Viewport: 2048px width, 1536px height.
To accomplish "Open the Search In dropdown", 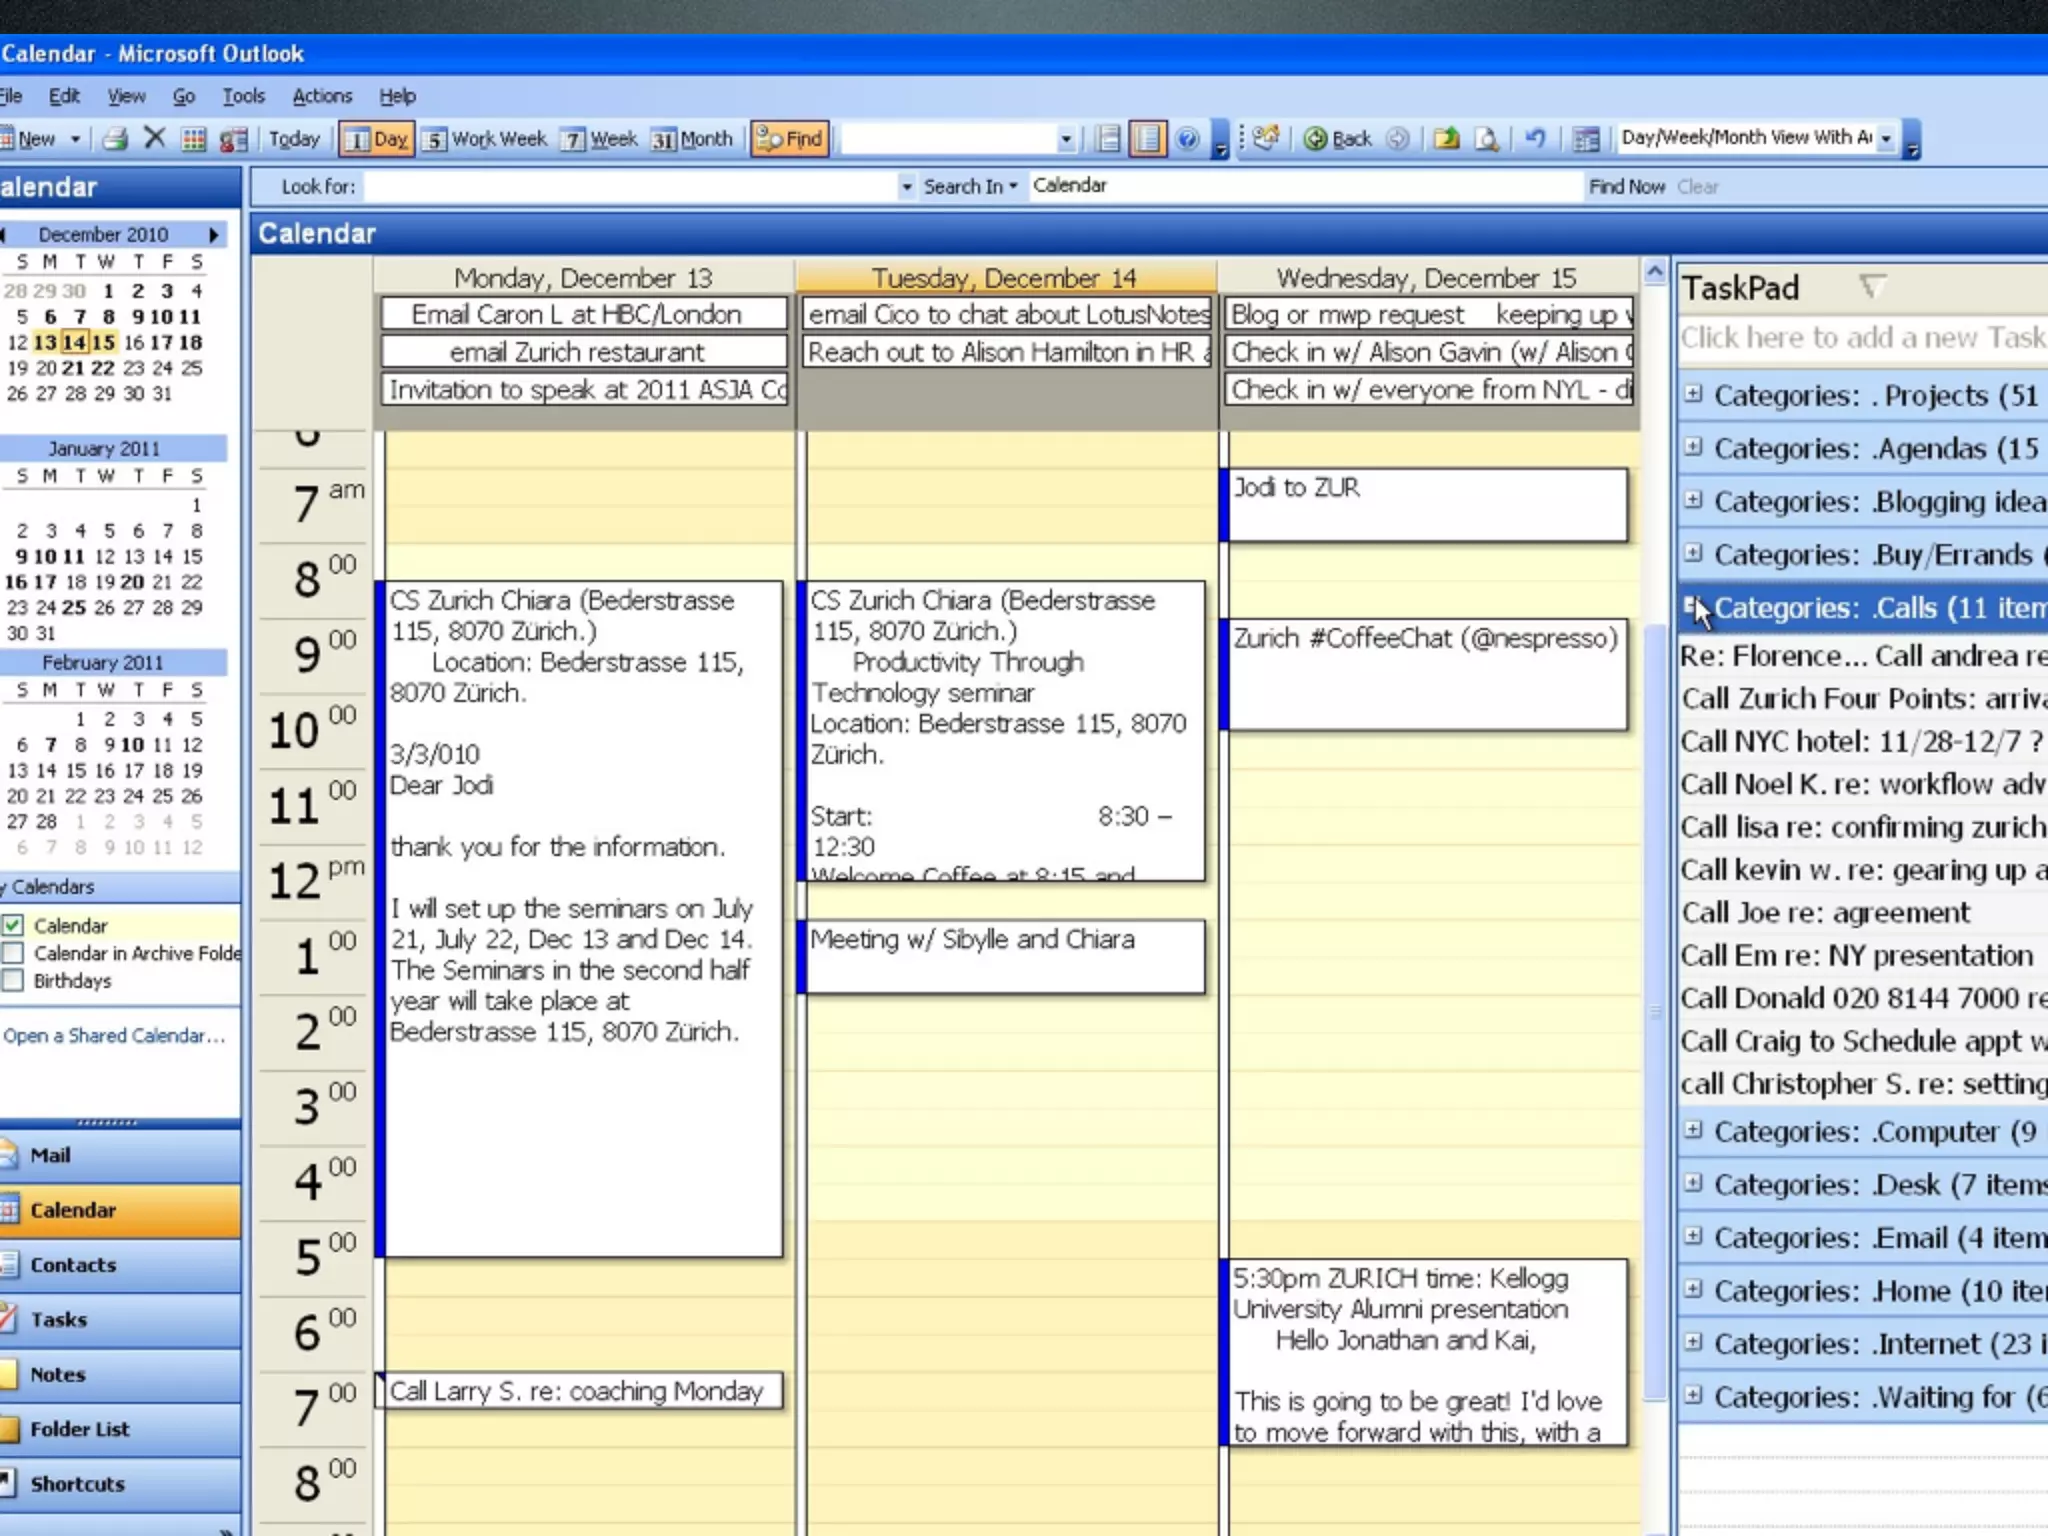I will tap(970, 186).
